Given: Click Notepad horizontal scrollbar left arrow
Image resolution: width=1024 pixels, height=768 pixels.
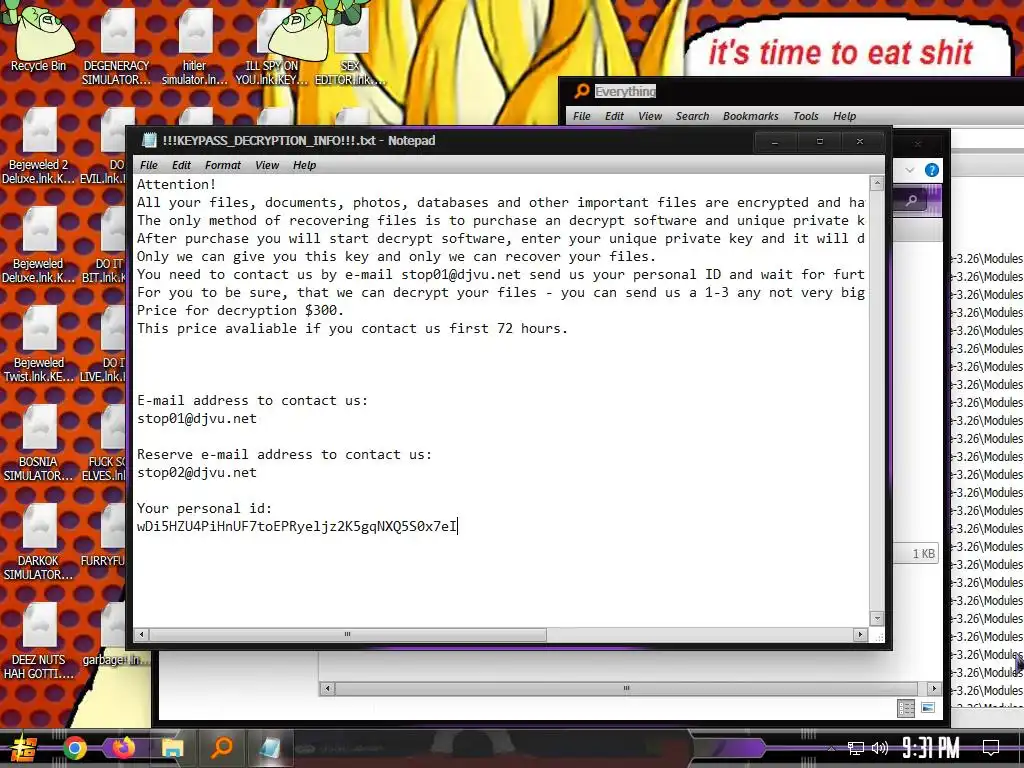Looking at the screenshot, I should (x=142, y=634).
